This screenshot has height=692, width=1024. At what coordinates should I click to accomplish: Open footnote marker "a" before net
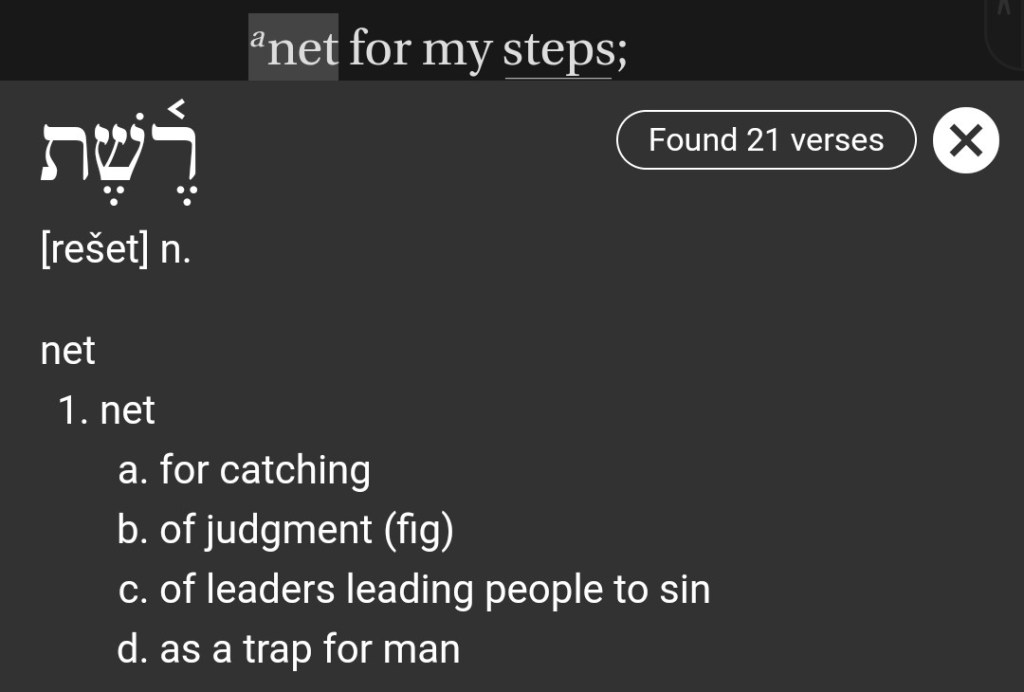(257, 40)
